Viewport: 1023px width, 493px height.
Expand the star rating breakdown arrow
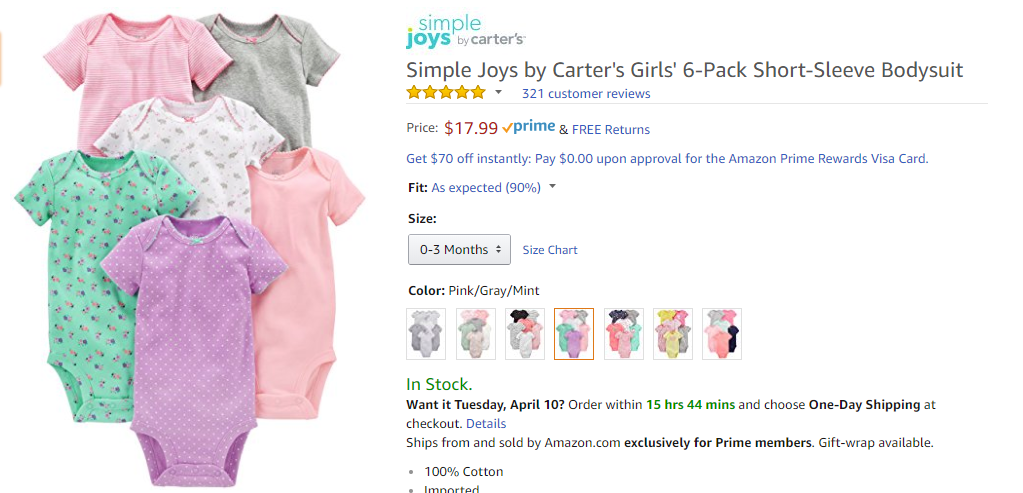[498, 93]
